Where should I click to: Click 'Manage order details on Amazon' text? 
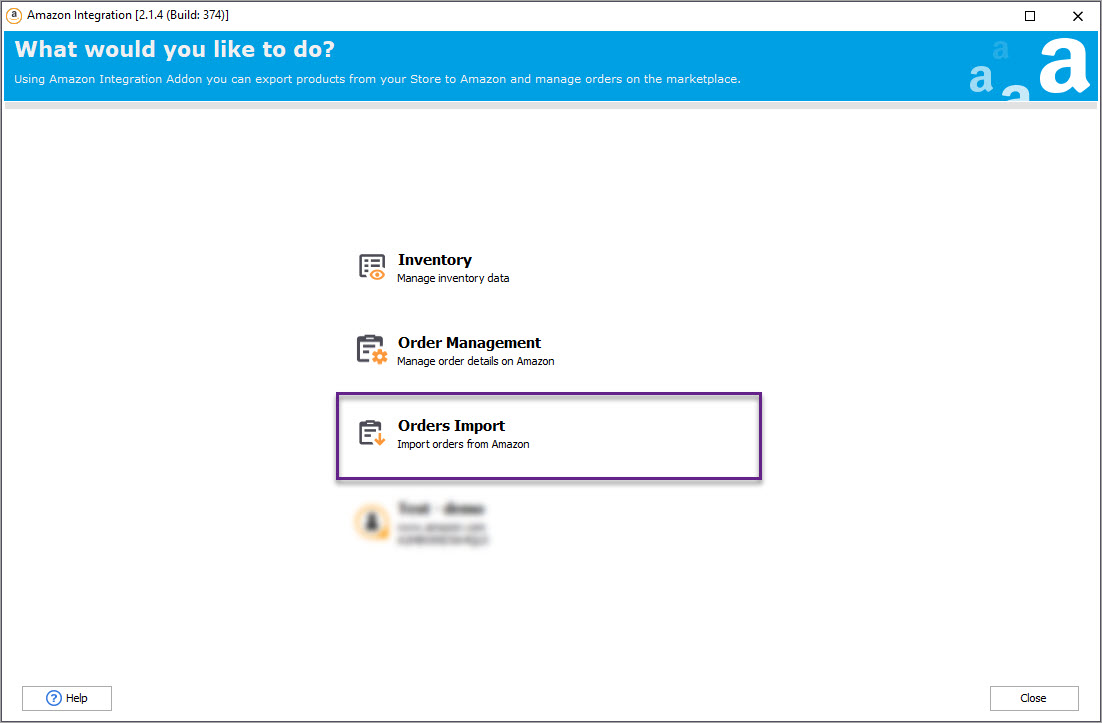pyautogui.click(x=475, y=361)
